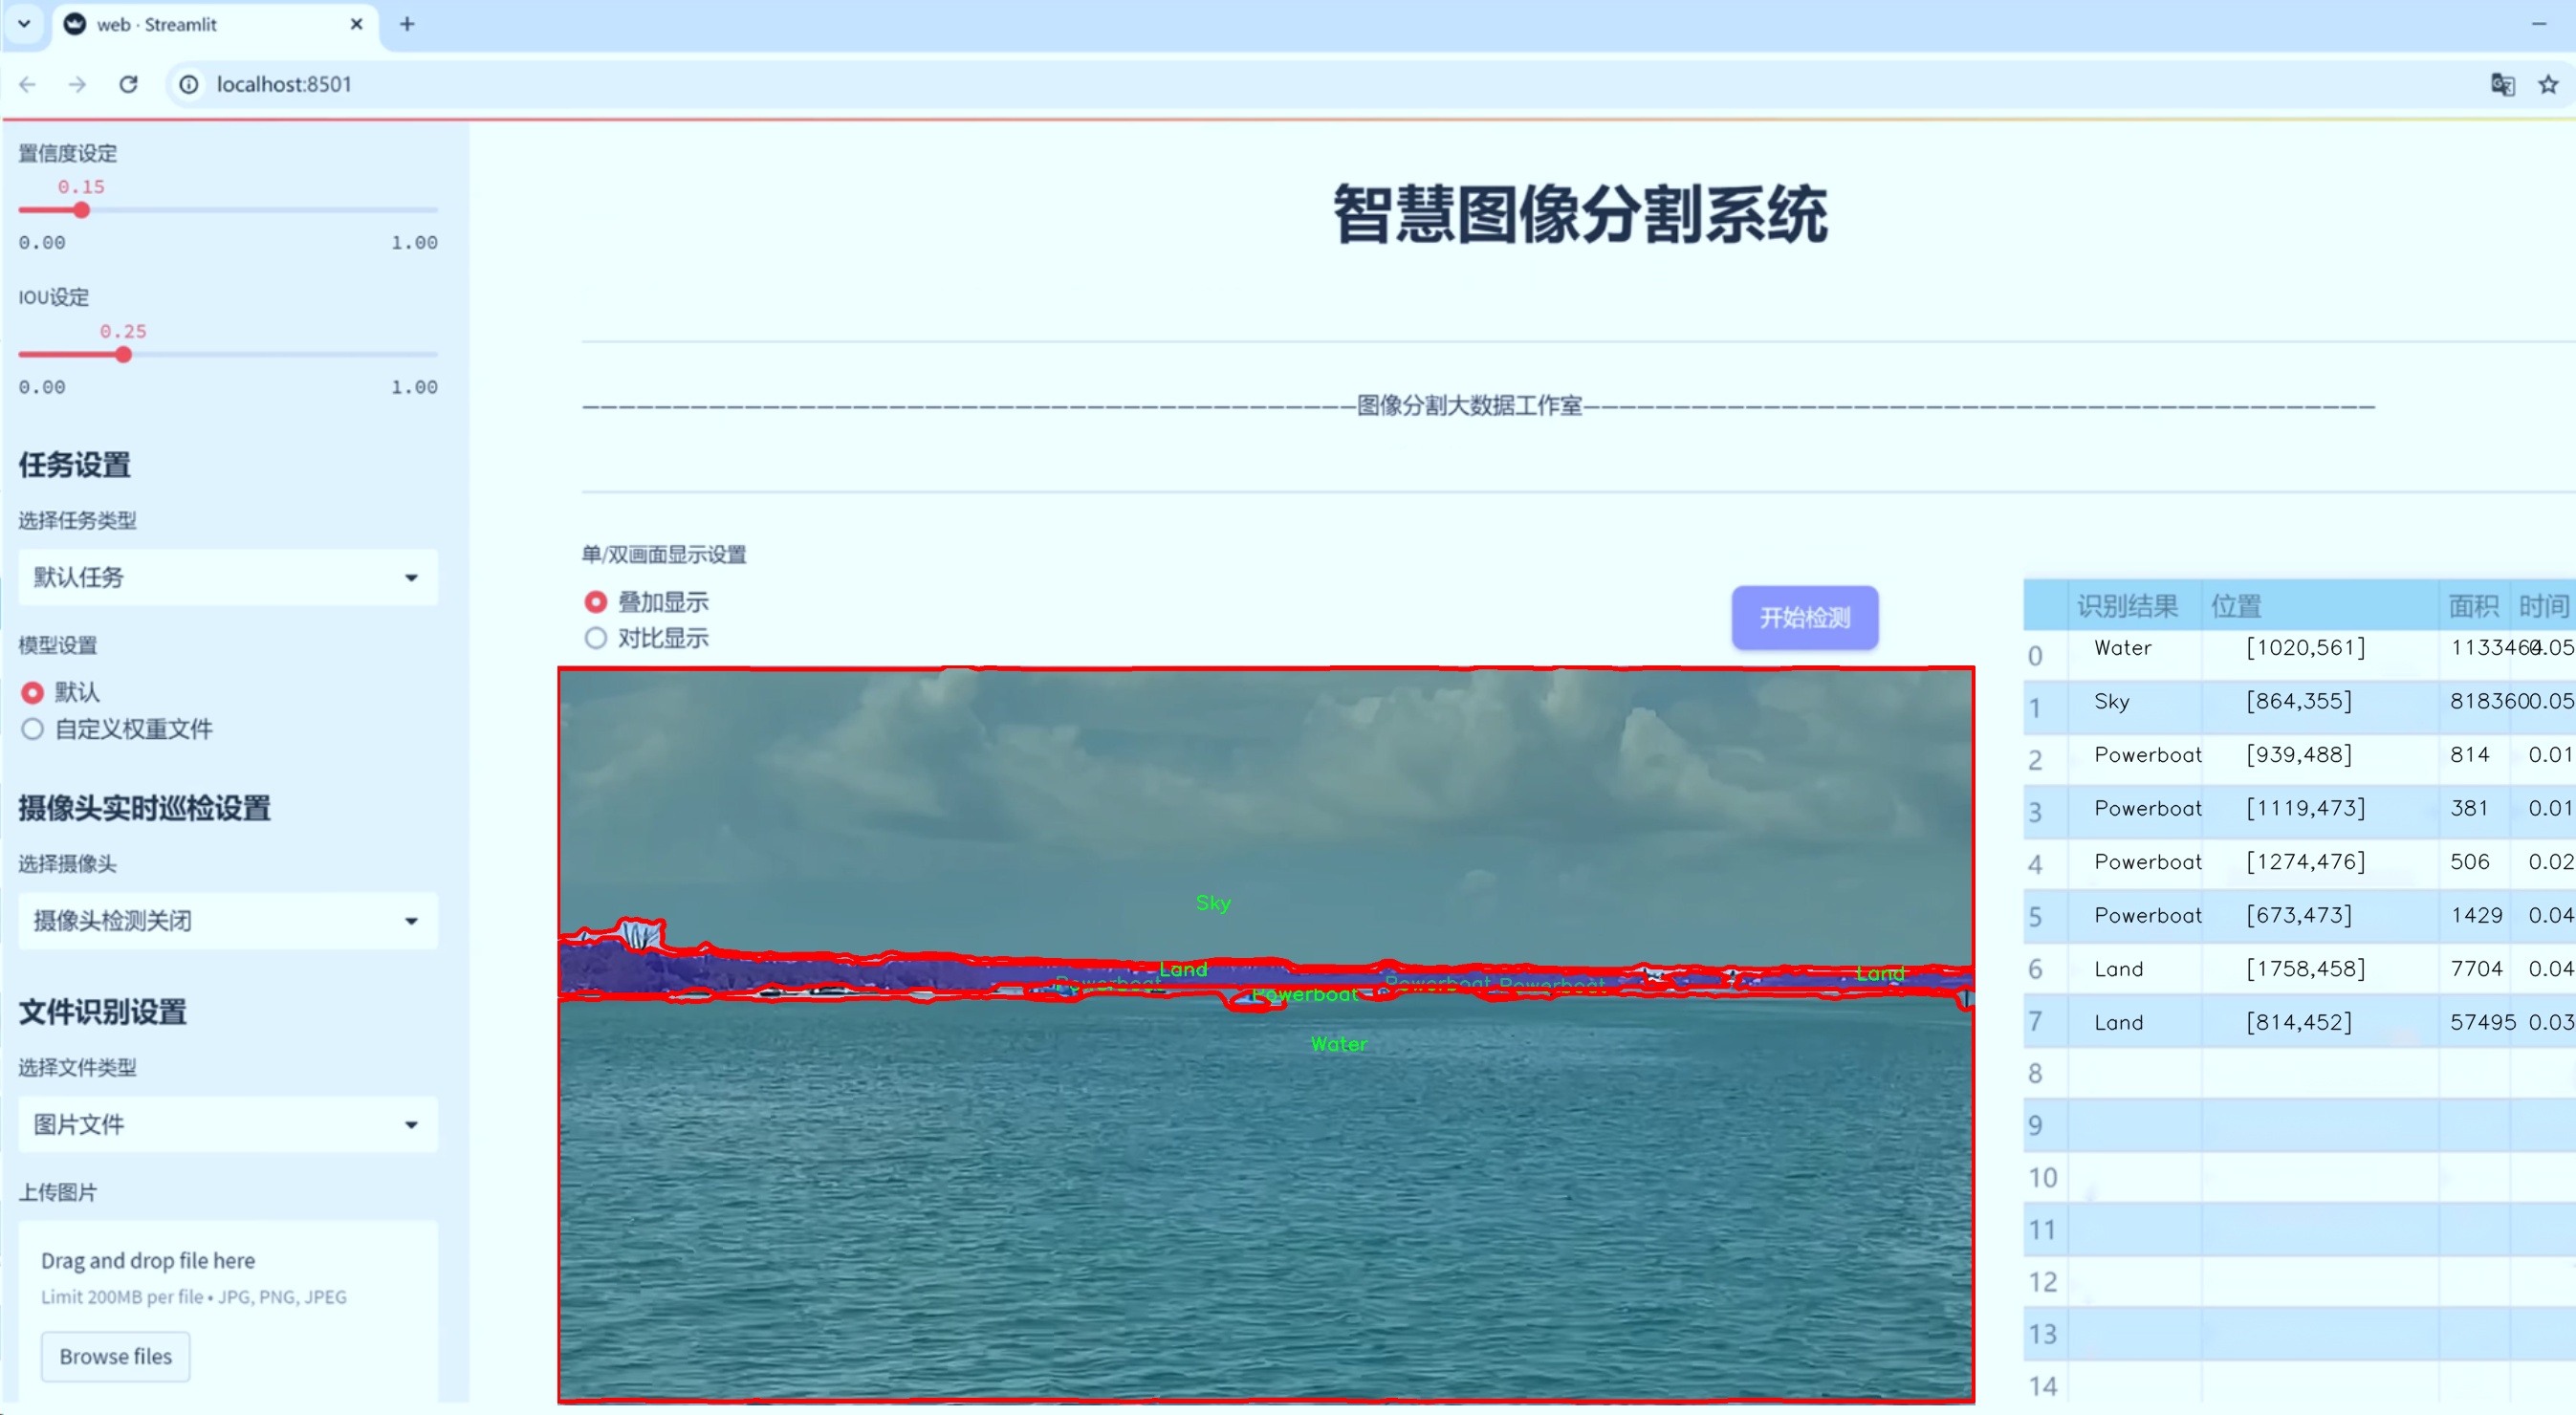The image size is (2576, 1415).
Task: Close the web · Streamlit tab
Action: pos(356,24)
